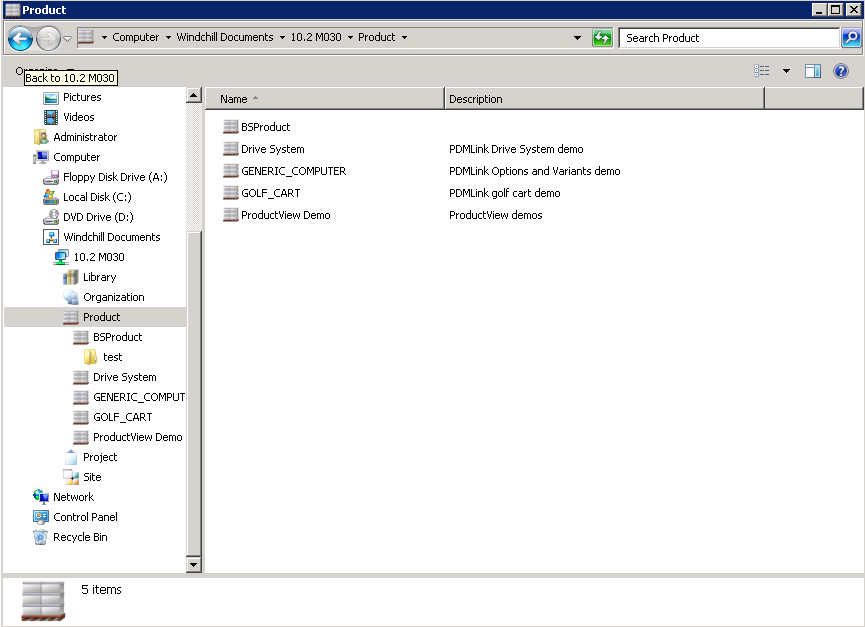Open the address bar history dropdown

577,37
